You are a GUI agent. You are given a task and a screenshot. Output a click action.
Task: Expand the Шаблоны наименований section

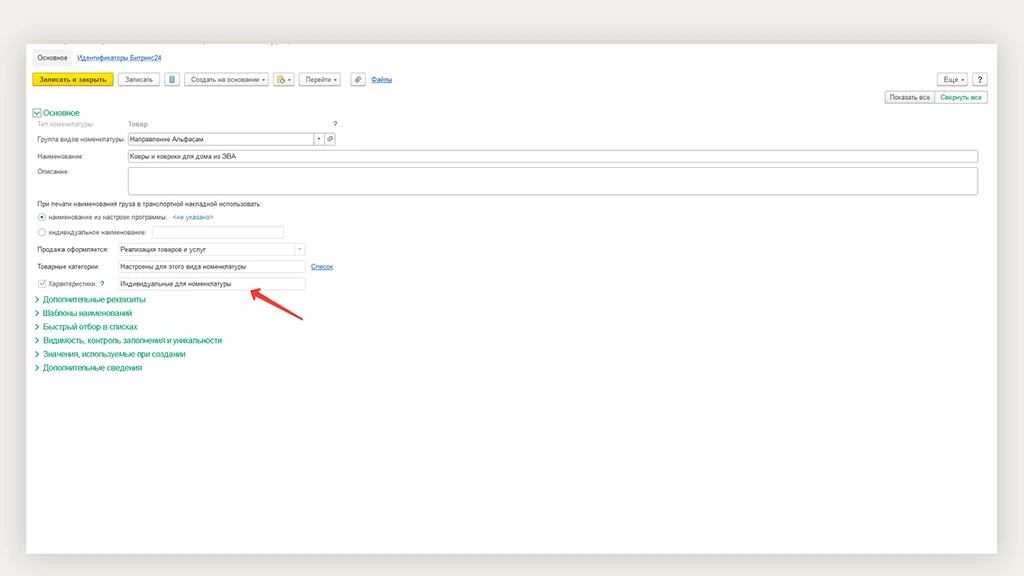pyautogui.click(x=87, y=313)
